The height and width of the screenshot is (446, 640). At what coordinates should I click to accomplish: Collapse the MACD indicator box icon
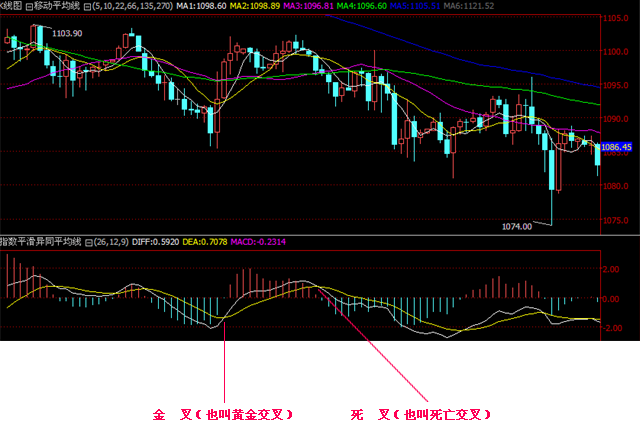tap(88, 242)
